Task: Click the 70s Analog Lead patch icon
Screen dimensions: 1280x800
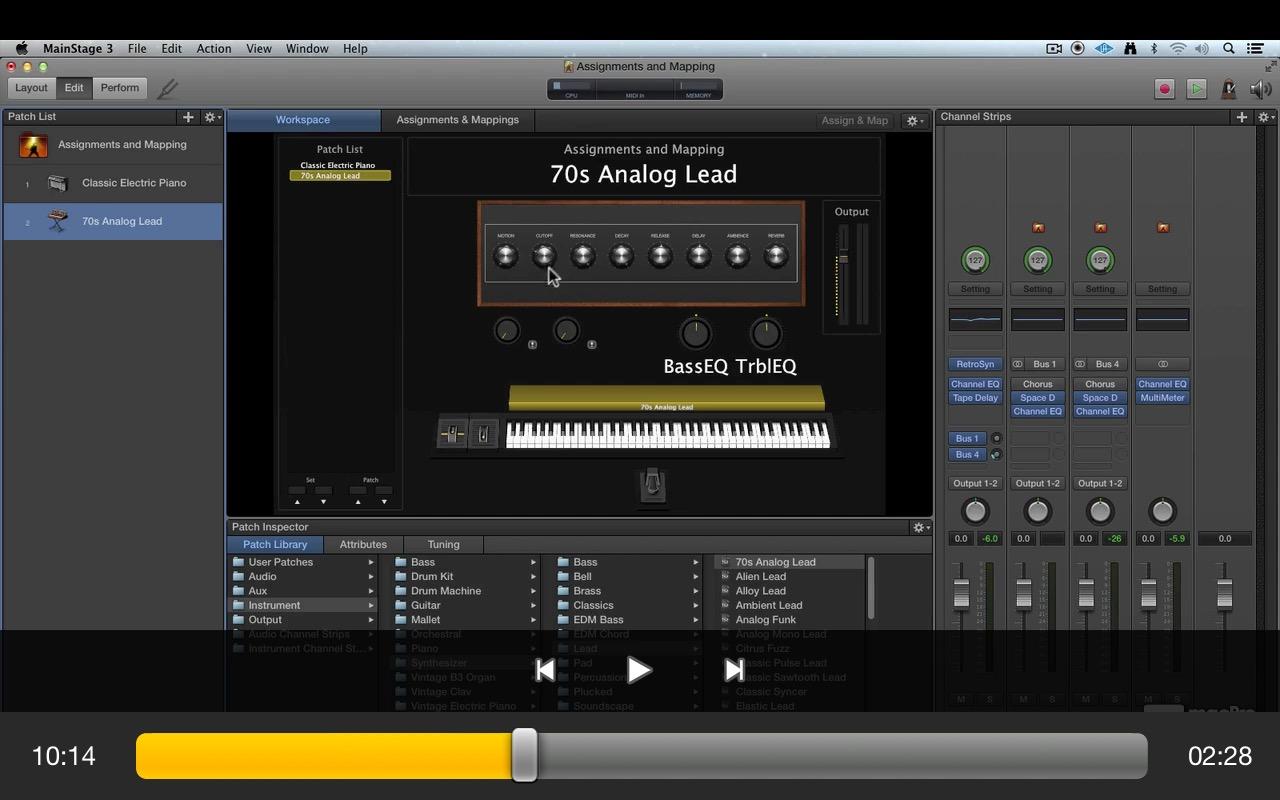Action: point(58,221)
